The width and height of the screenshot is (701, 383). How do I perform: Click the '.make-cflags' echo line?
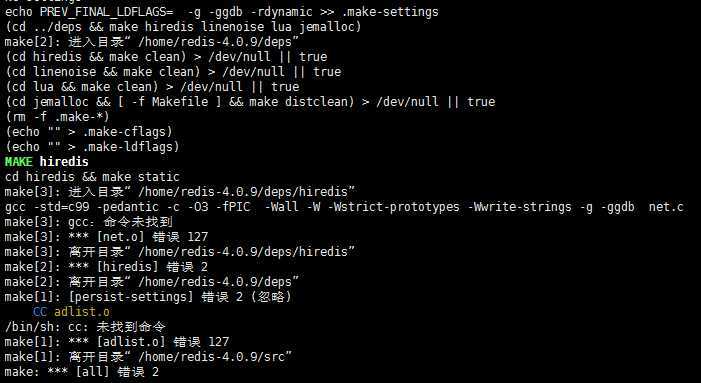tap(89, 131)
